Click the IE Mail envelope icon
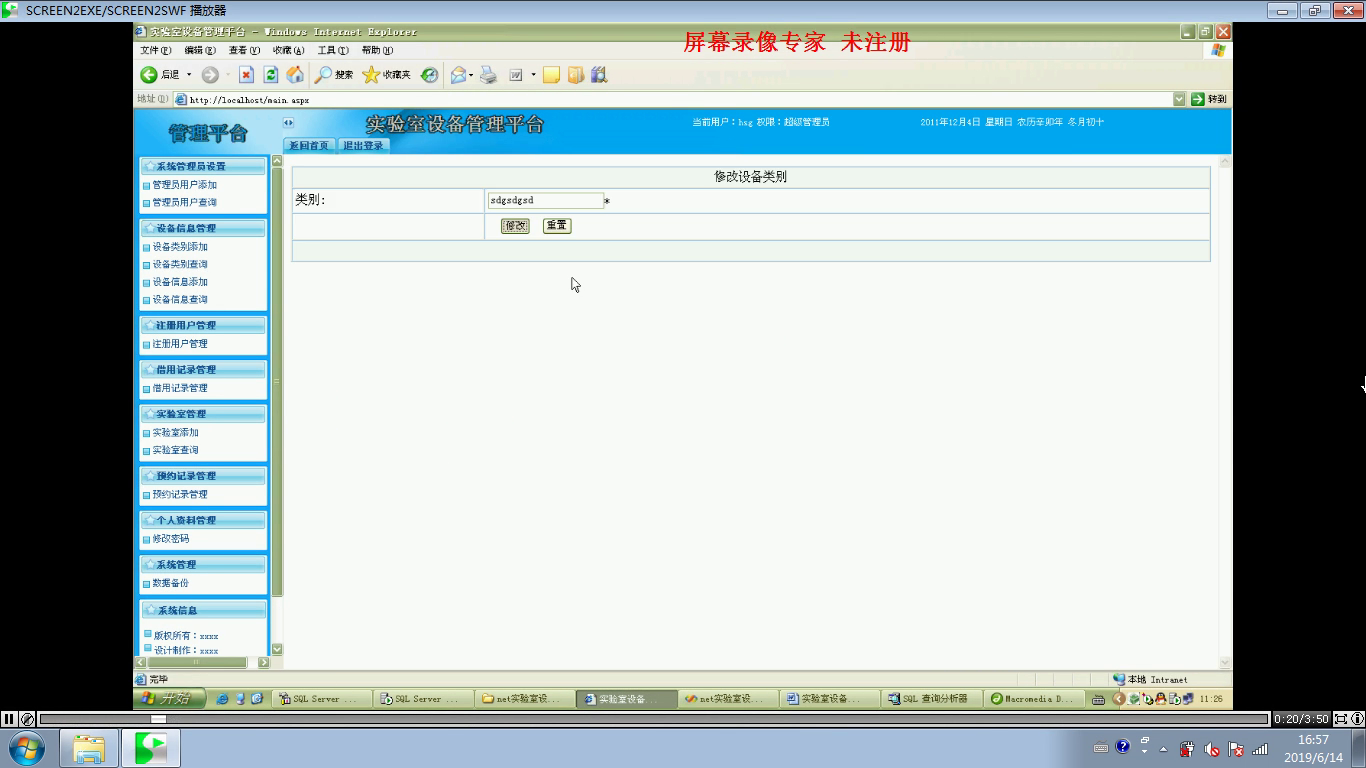 [x=458, y=75]
